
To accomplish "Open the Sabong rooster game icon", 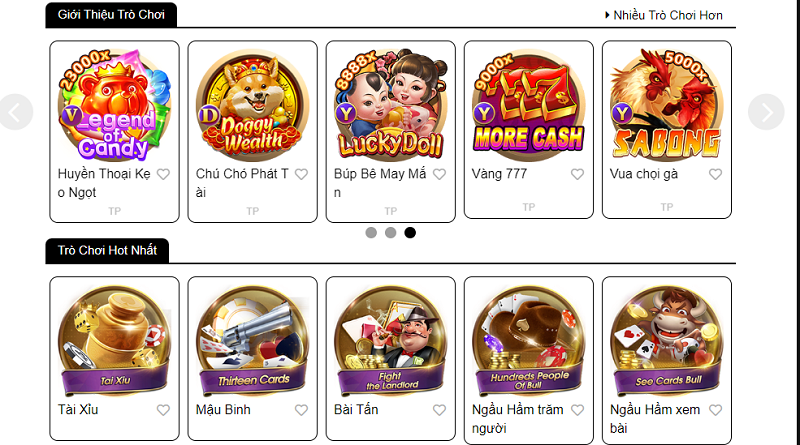I will [x=667, y=105].
